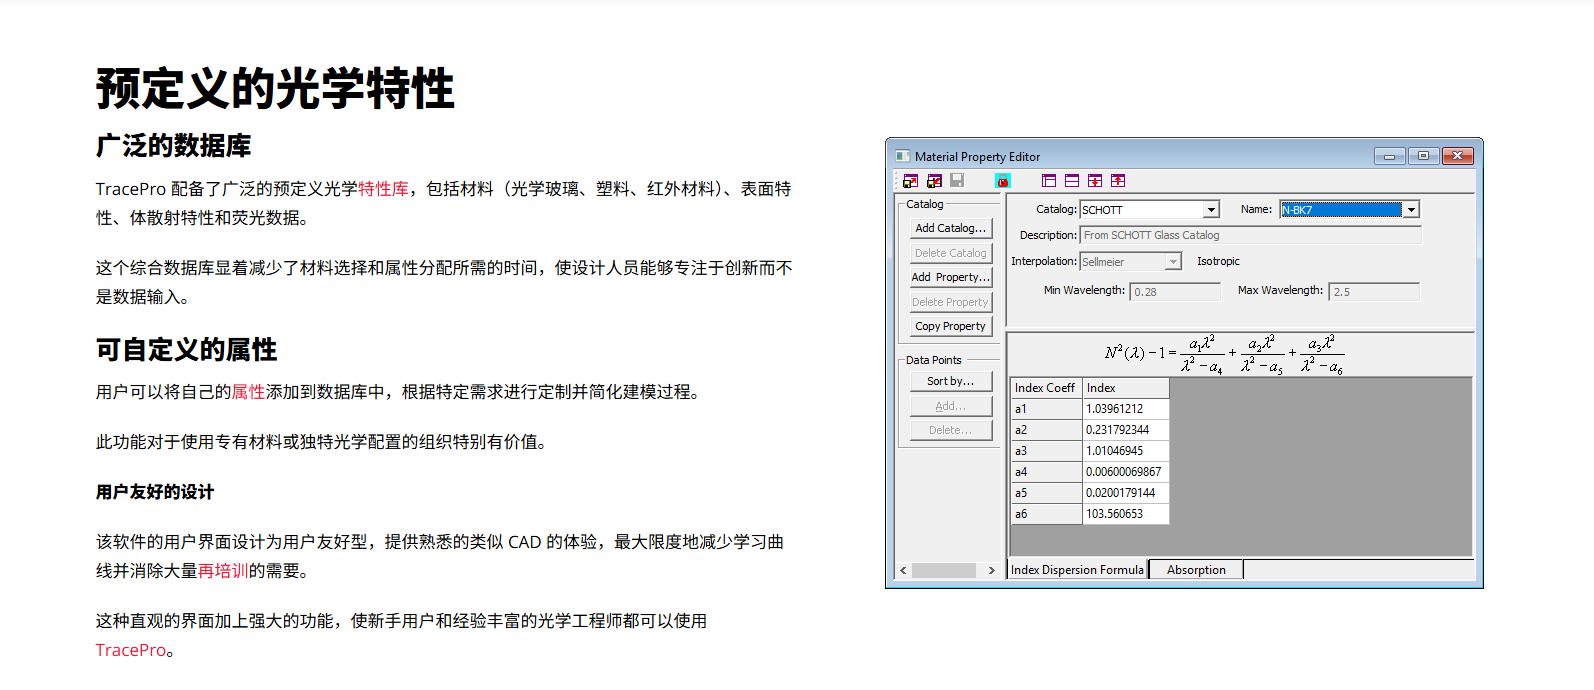Click the Add Property... button
1594x690 pixels.
pyautogui.click(x=950, y=277)
